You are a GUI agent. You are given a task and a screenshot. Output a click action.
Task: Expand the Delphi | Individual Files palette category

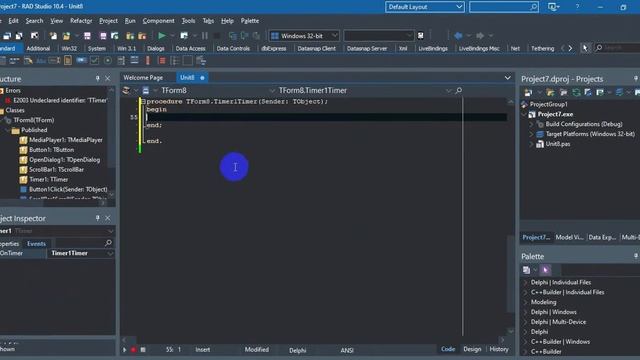(x=526, y=282)
